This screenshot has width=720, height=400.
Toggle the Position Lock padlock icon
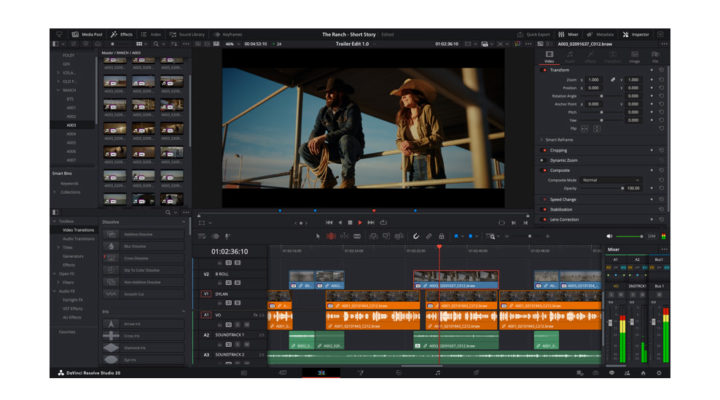pyautogui.click(x=441, y=236)
